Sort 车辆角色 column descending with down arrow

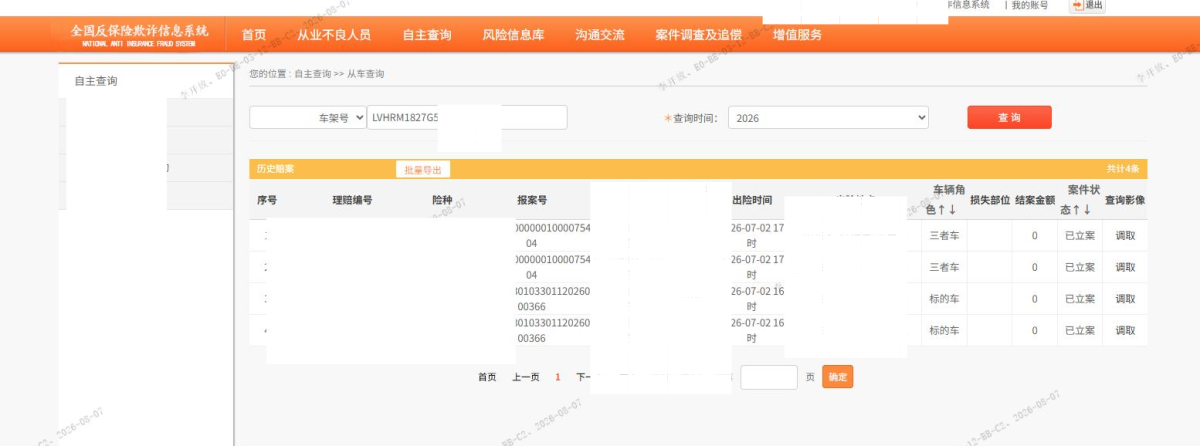tap(953, 210)
